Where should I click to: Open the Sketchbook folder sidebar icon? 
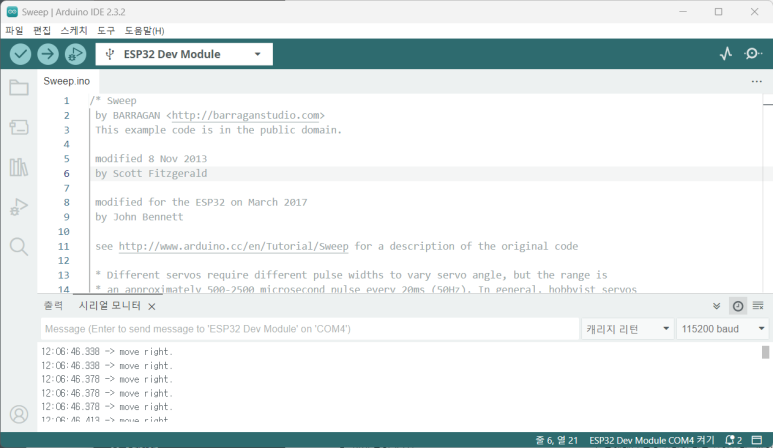click(19, 88)
